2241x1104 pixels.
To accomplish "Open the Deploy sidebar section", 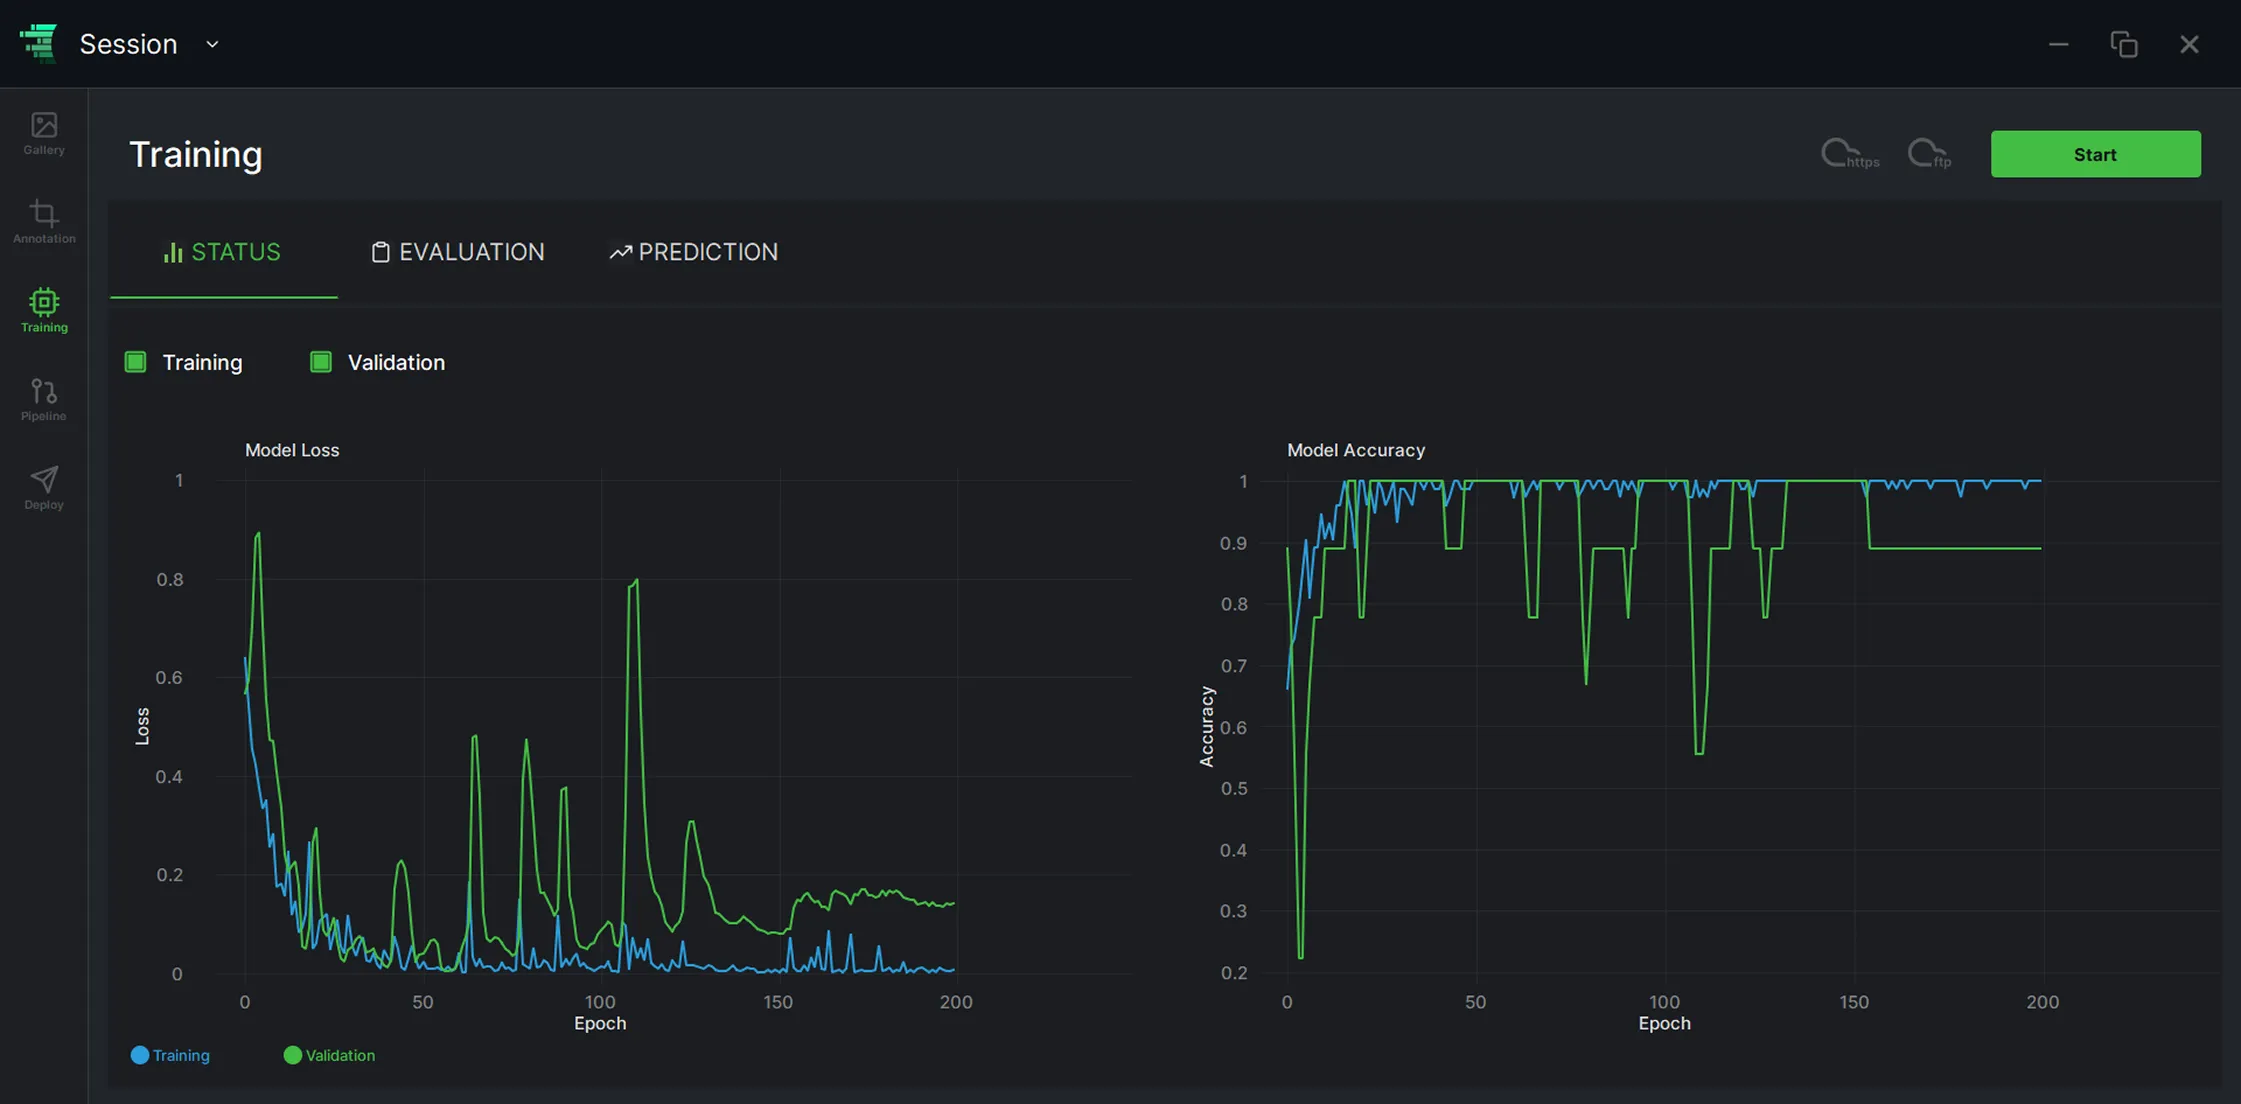I will tap(44, 488).
